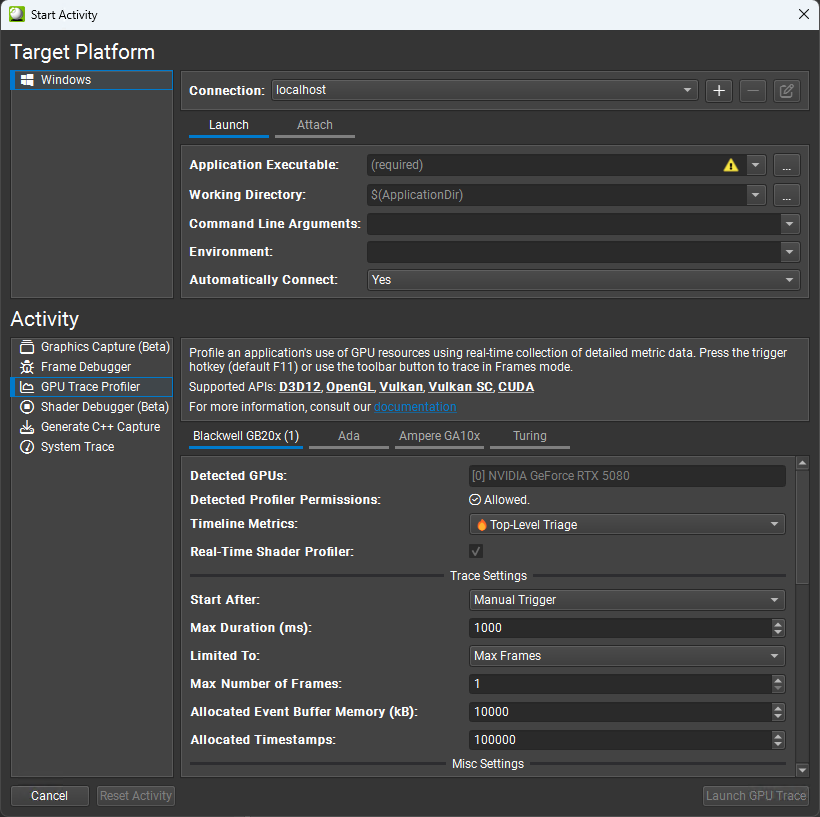Expand the Start After dropdown
Screen dimensions: 820x817
coord(627,600)
